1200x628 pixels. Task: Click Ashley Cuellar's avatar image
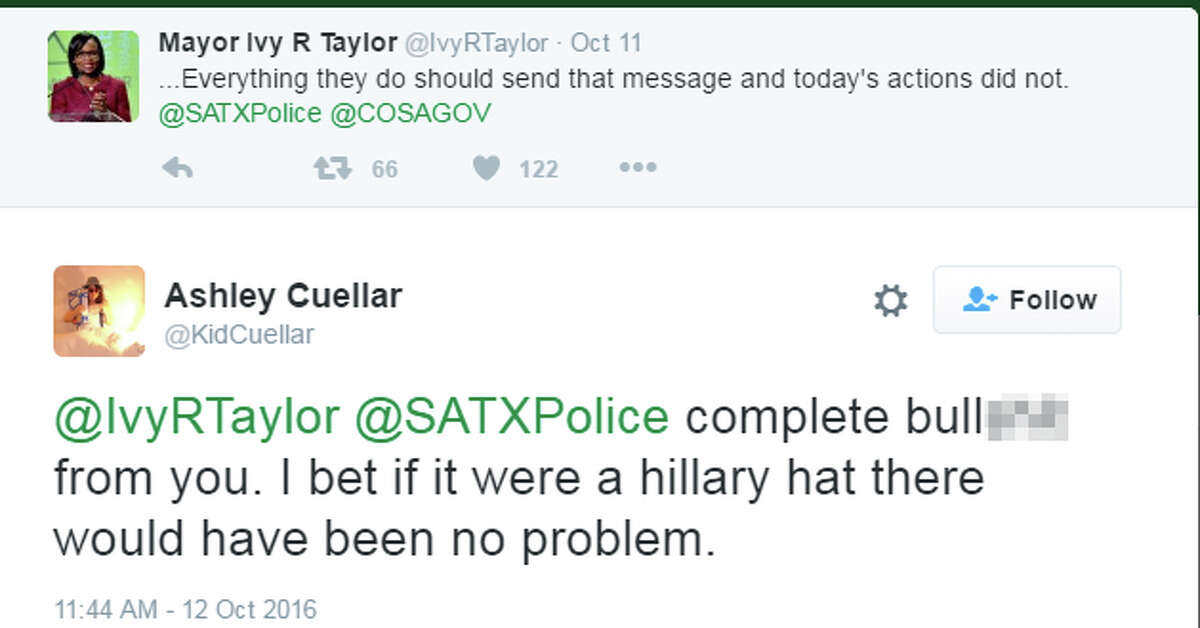(99, 311)
